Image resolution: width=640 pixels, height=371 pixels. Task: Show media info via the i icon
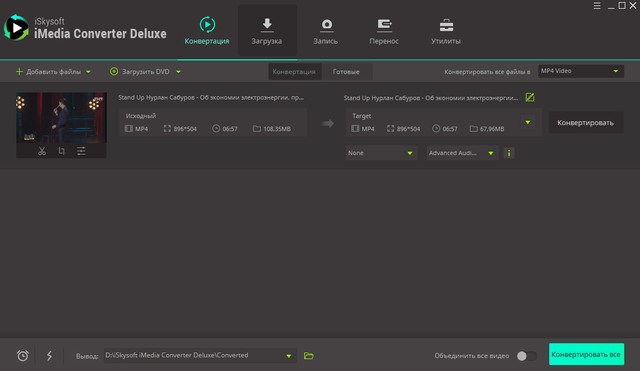pos(509,153)
